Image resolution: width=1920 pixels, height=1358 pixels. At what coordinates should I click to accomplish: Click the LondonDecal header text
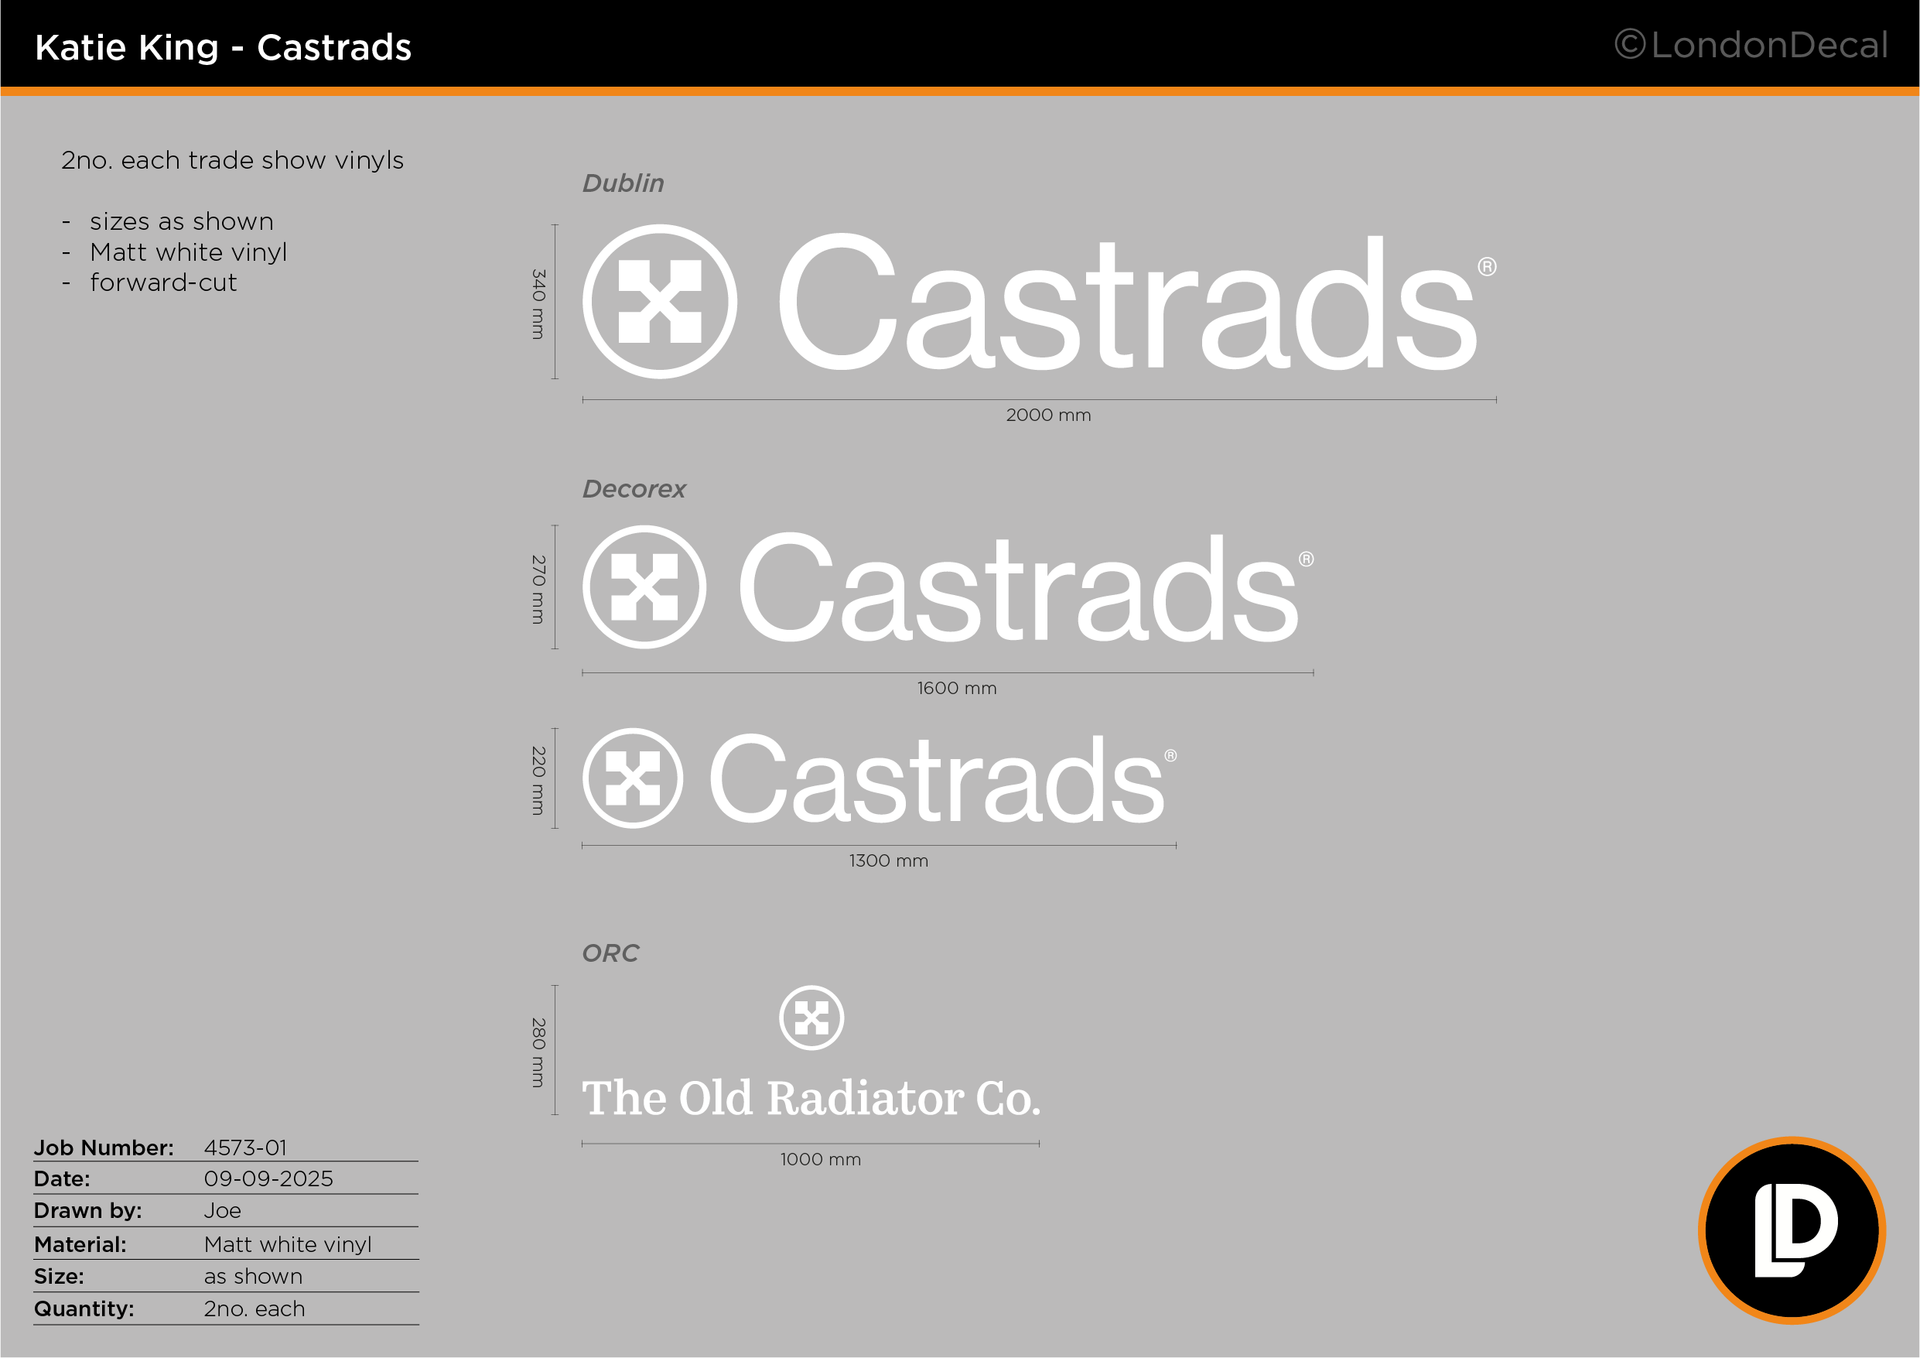pos(1768,45)
